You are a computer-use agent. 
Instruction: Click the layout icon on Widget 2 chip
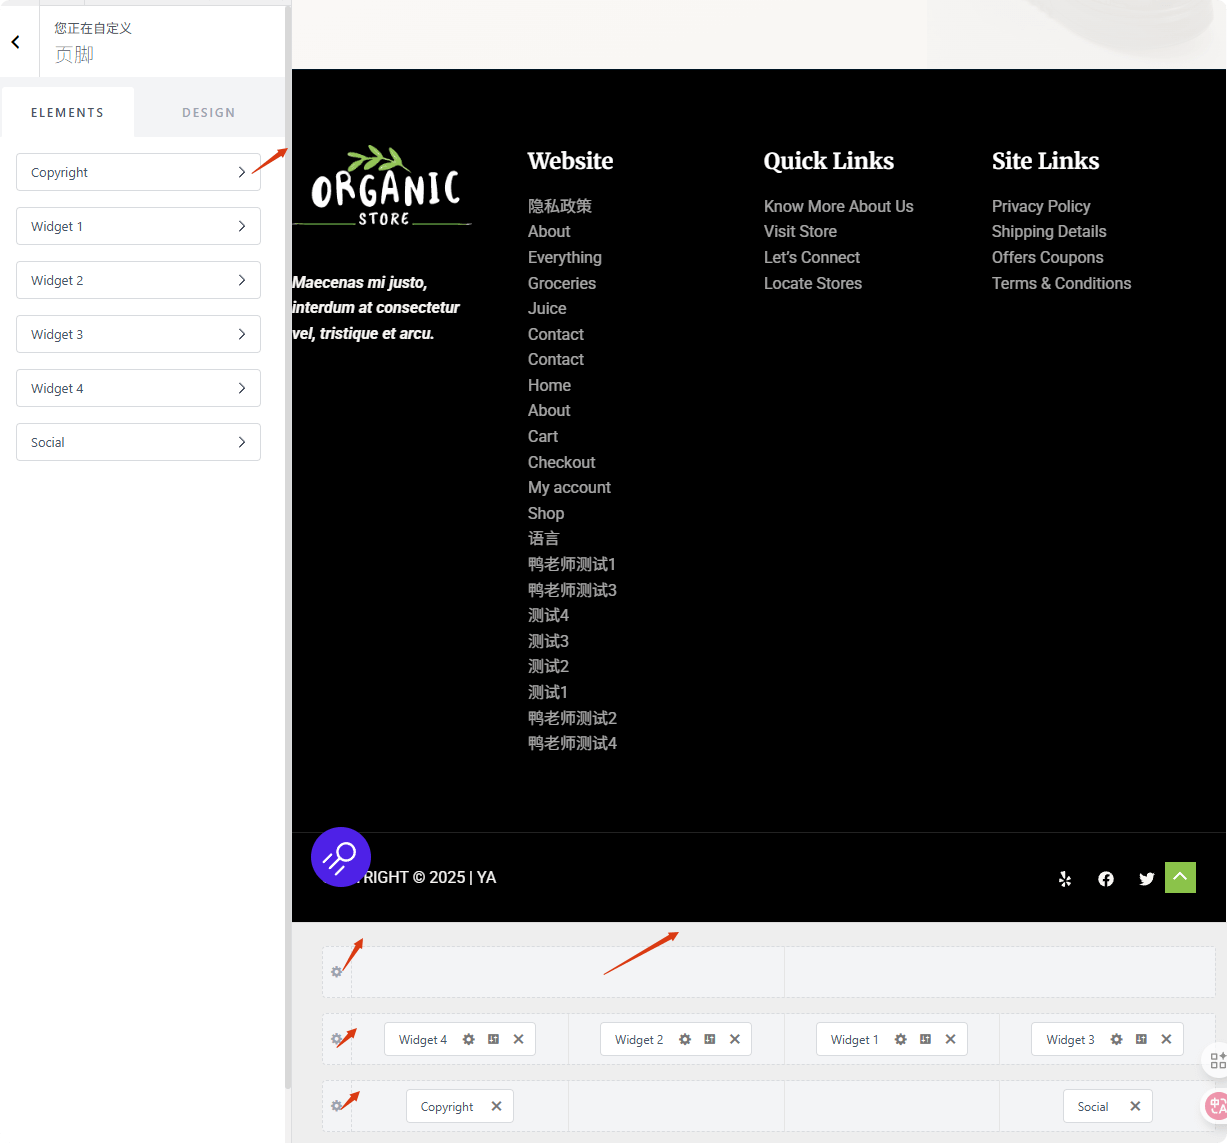pyautogui.click(x=709, y=1039)
